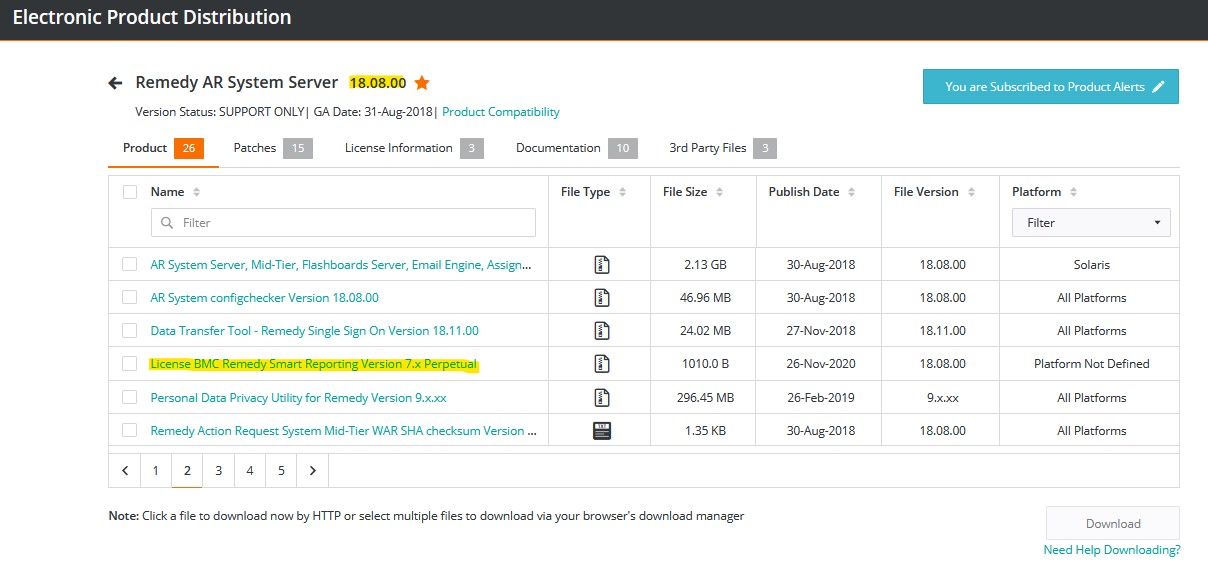Click the back arrow beside Remedy AR System Server
Screen dimensions: 1208x572
(x=115, y=83)
